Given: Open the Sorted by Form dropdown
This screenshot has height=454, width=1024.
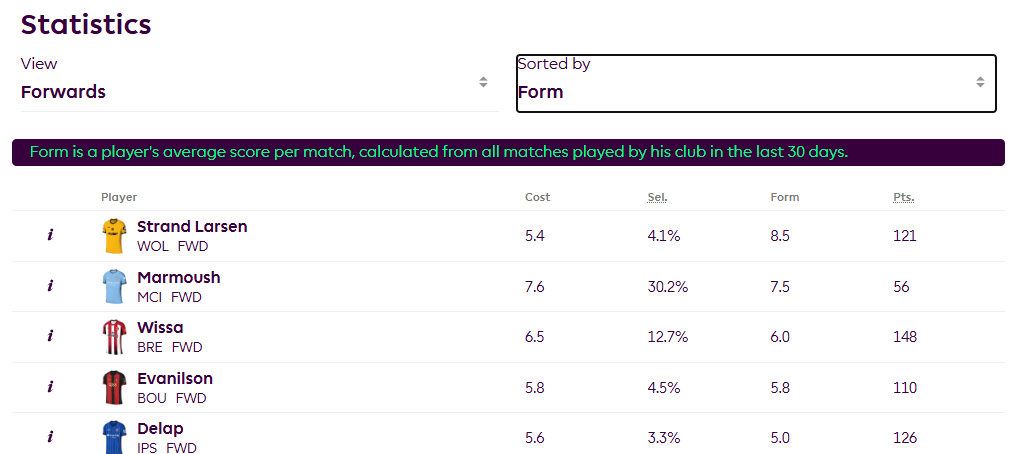Looking at the screenshot, I should 756,84.
